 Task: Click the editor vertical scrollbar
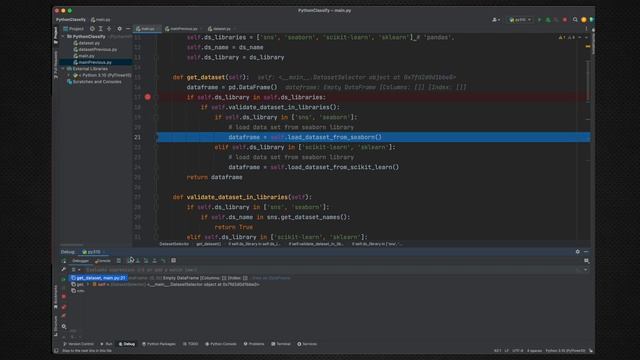(588, 82)
